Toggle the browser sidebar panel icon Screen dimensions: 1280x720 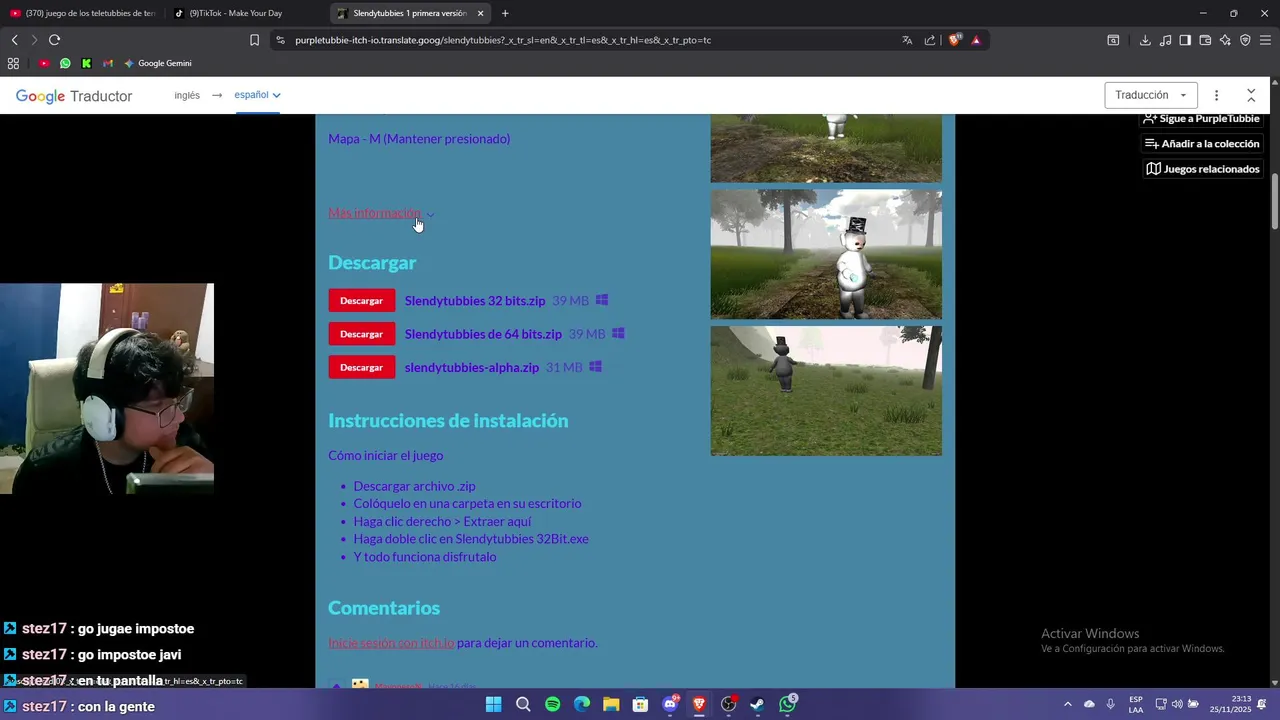click(1185, 40)
